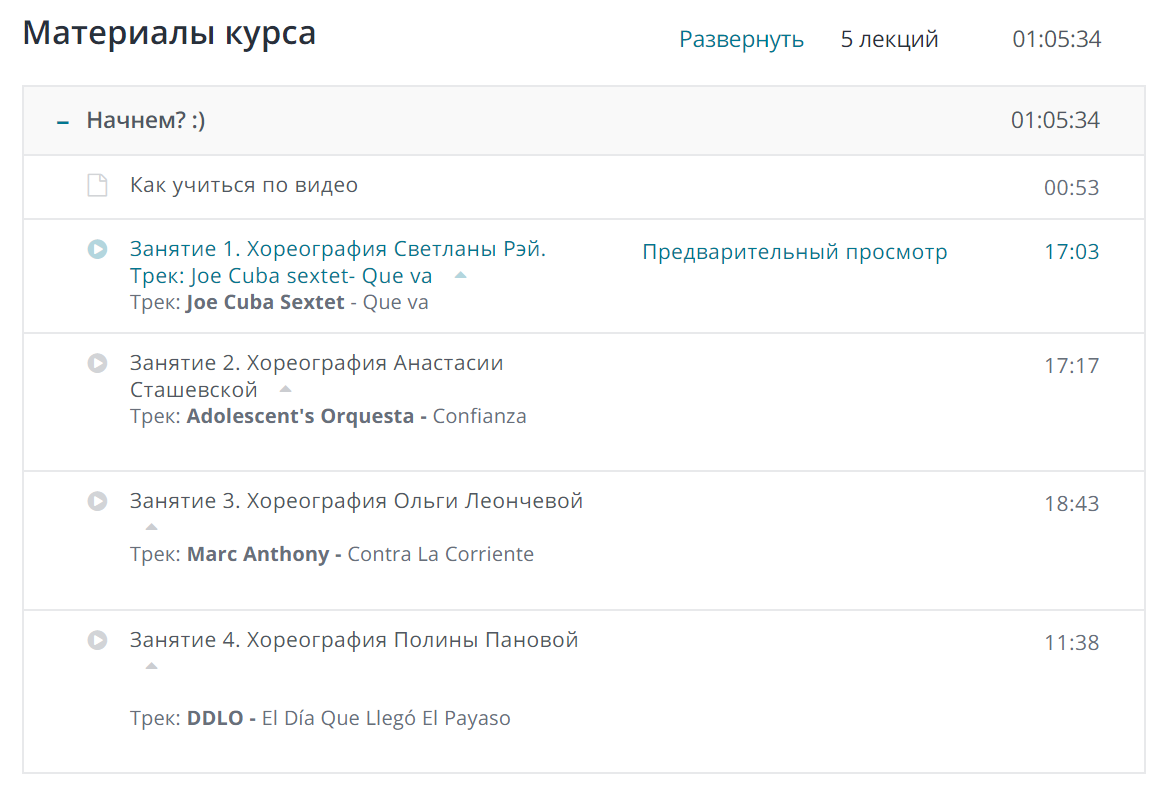Collapse the Начнем? :) section
Image resolution: width=1157 pixels, height=792 pixels.
coord(64,121)
